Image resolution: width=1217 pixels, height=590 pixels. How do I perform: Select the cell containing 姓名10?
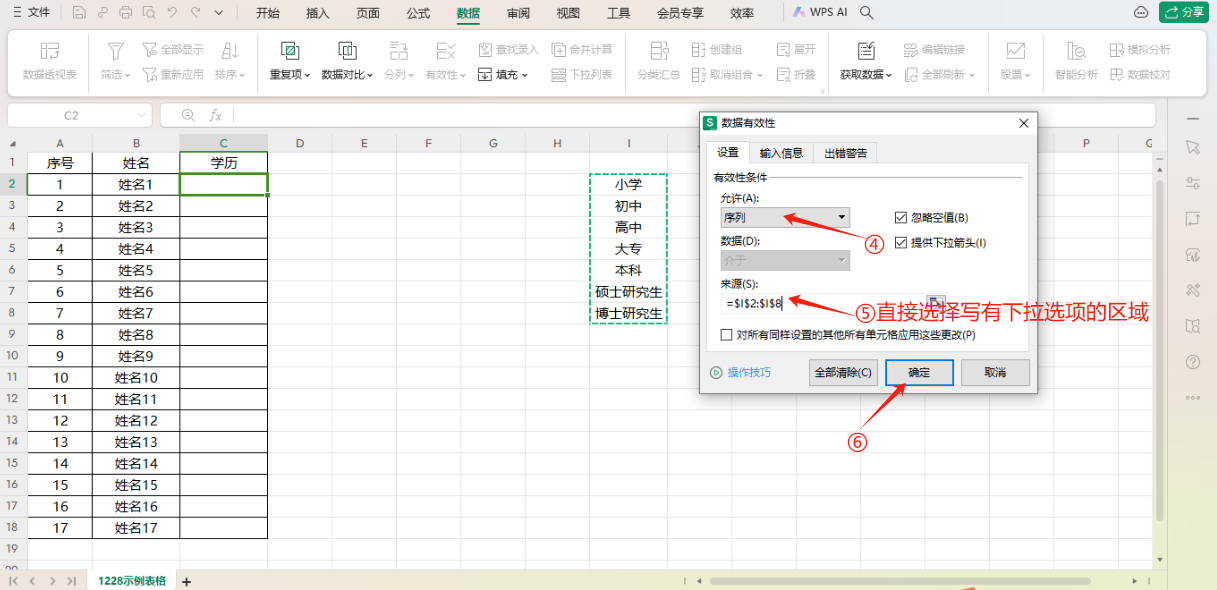point(136,378)
